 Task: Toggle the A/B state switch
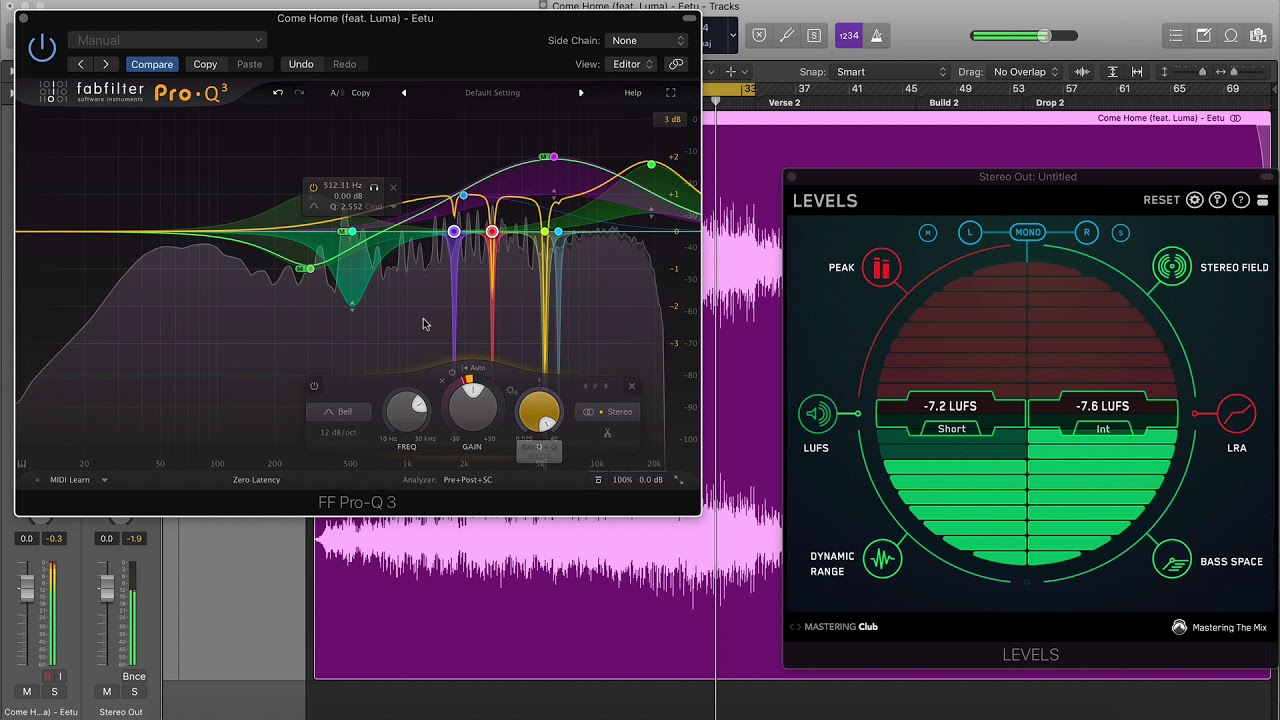coord(336,93)
